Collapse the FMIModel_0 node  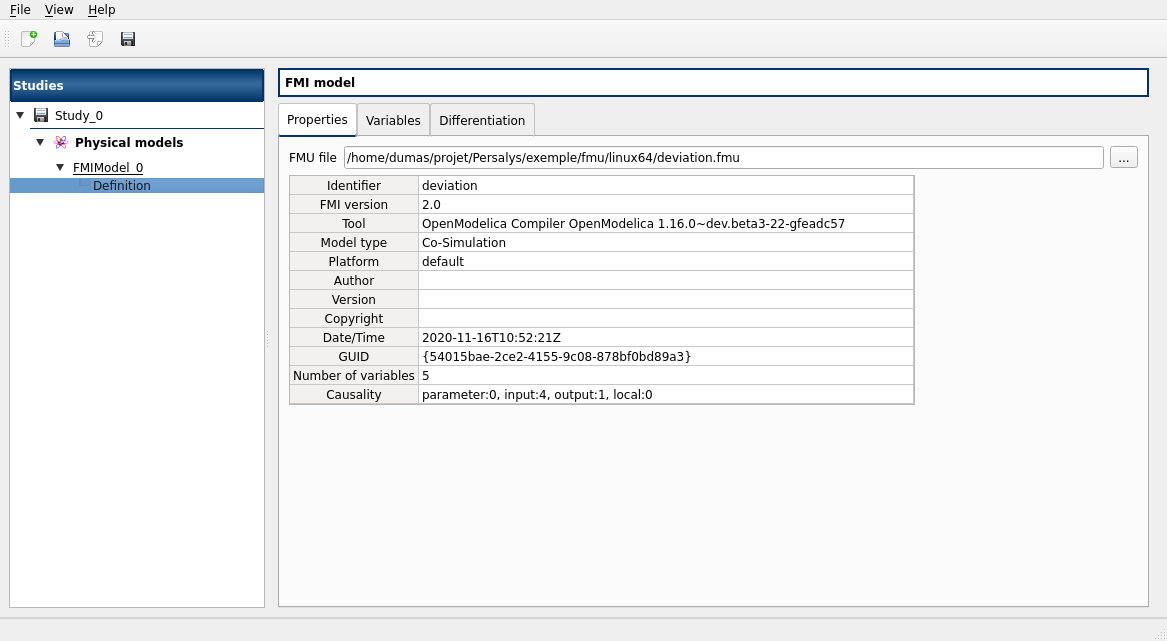(60, 168)
